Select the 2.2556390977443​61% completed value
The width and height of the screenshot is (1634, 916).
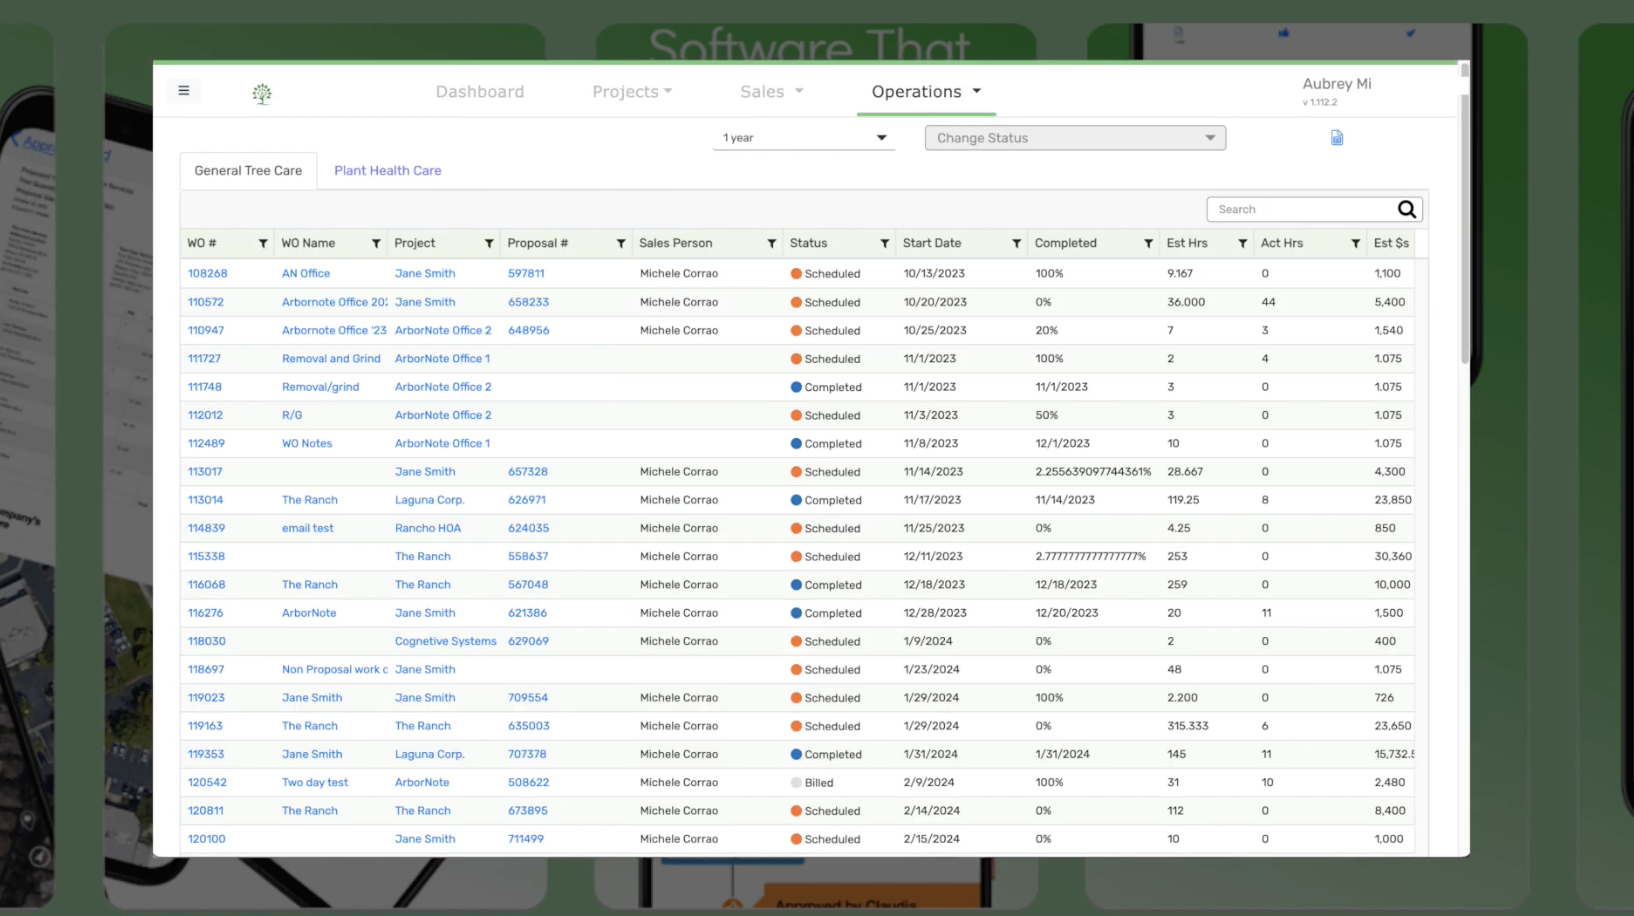[1093, 472]
